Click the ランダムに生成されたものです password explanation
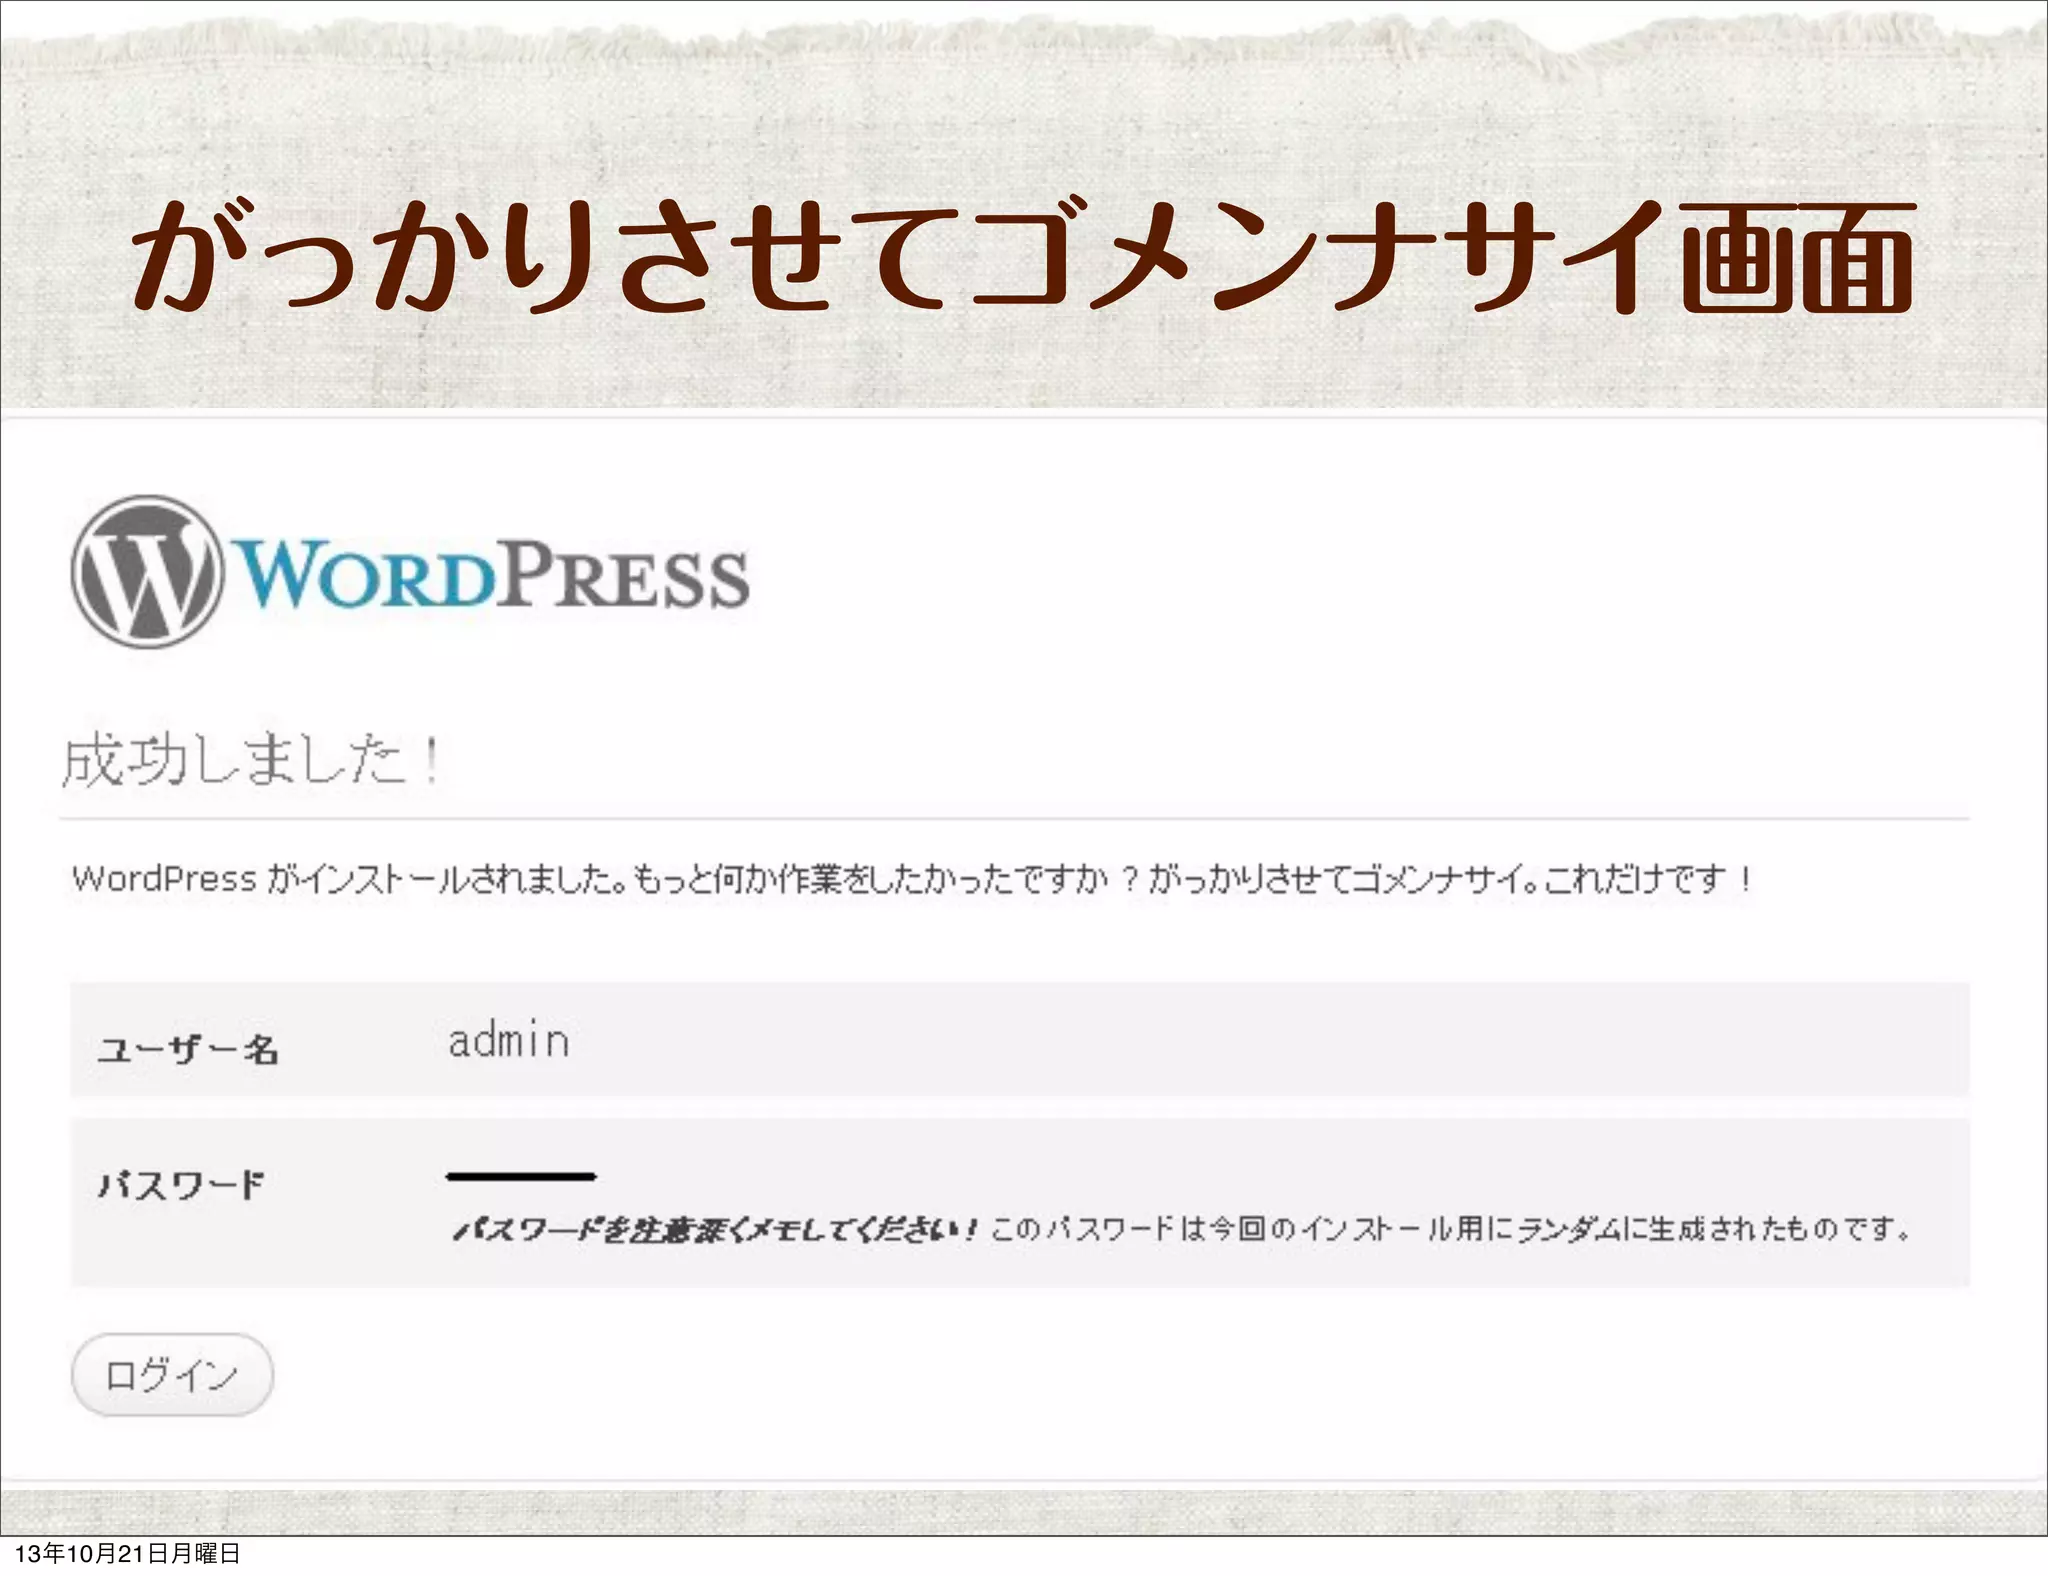This screenshot has width=2048, height=1576. pos(1451,1229)
